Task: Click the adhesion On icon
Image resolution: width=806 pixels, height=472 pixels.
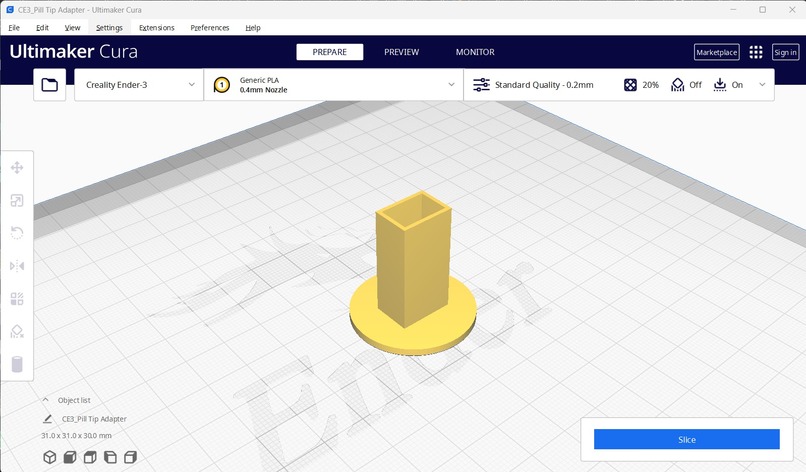Action: 720,85
